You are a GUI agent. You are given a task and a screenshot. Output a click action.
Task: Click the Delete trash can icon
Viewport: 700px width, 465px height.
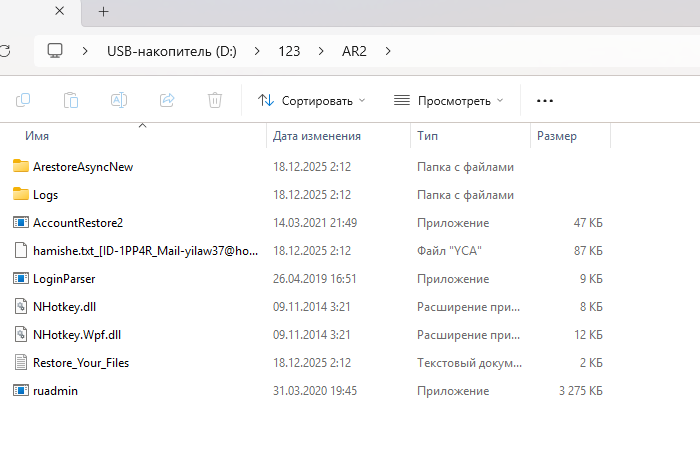[x=215, y=100]
